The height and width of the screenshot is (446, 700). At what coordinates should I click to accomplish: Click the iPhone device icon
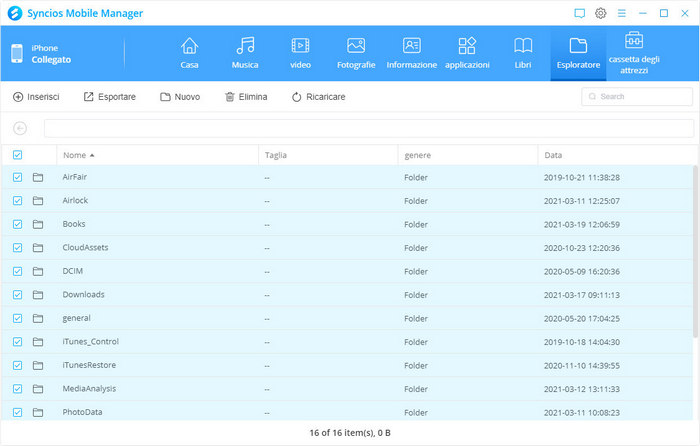[x=17, y=54]
